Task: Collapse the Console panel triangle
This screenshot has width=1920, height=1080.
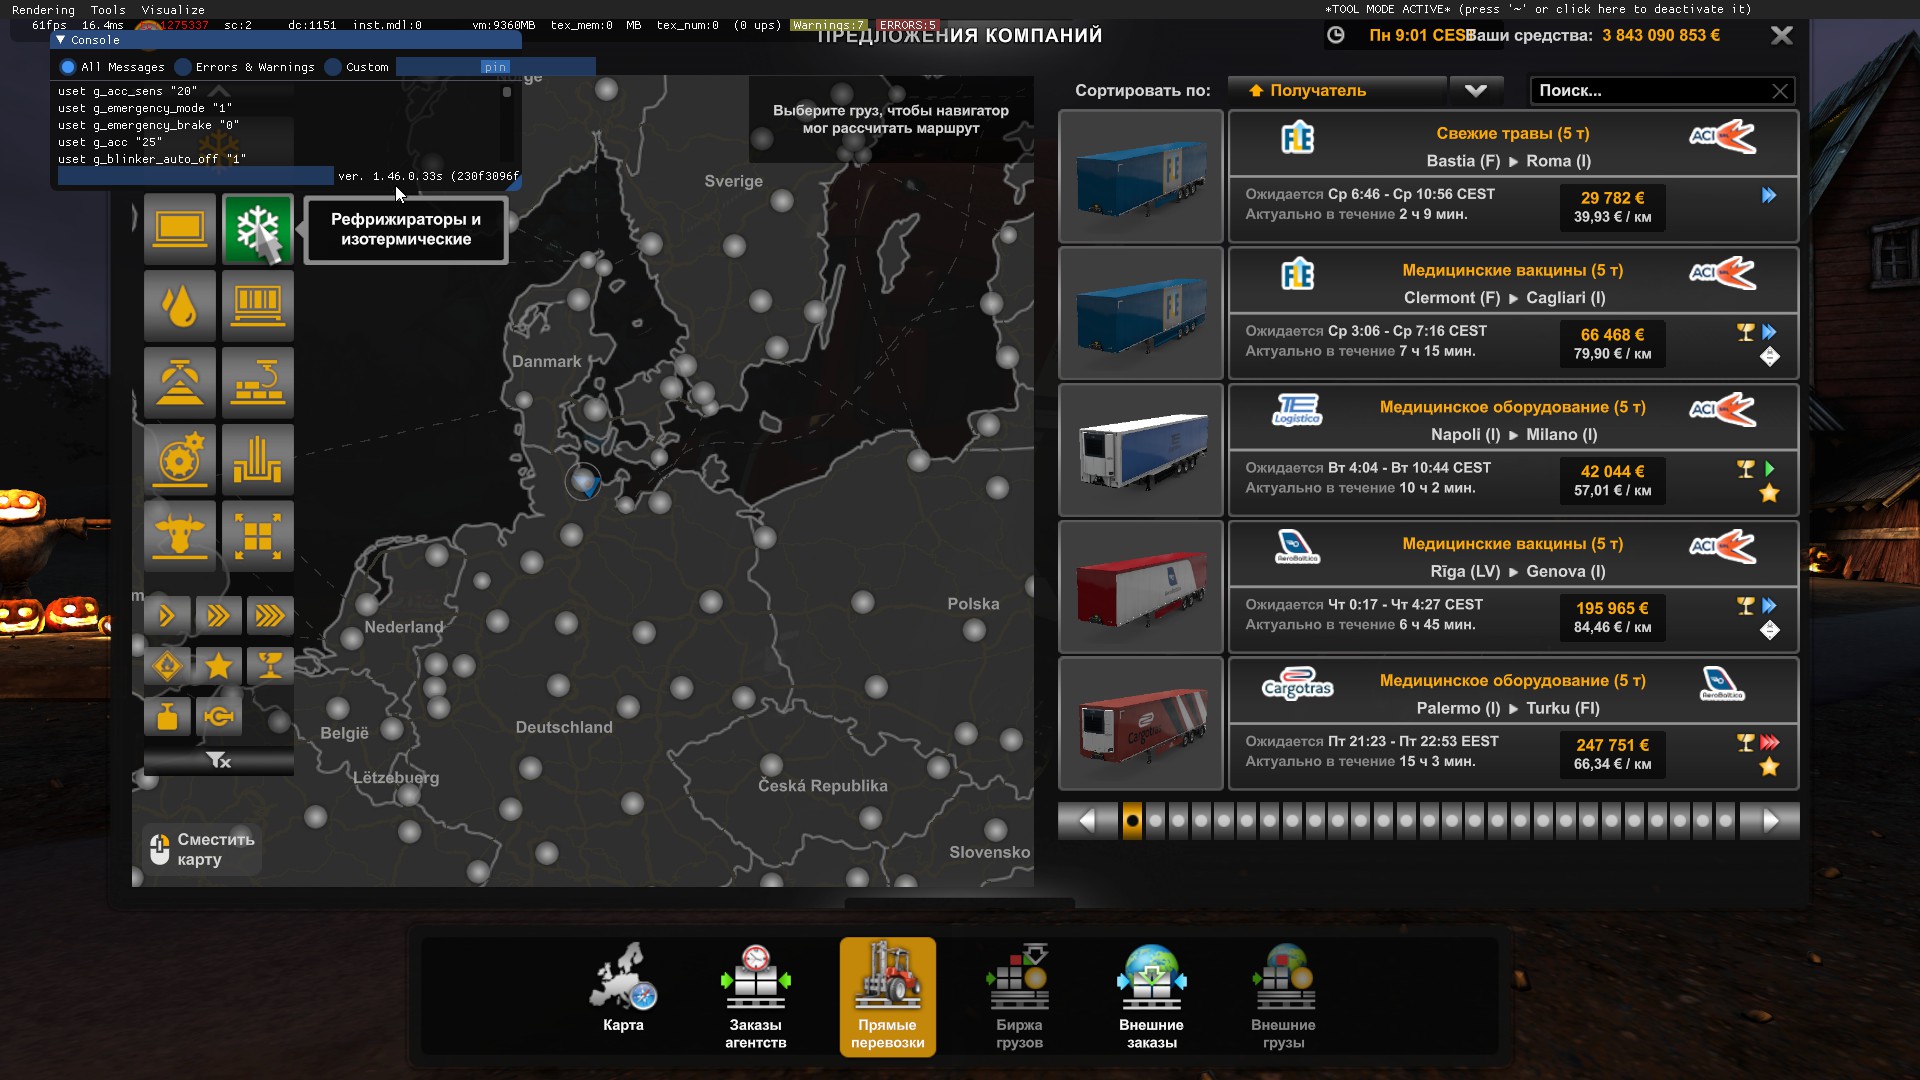Action: tap(61, 41)
